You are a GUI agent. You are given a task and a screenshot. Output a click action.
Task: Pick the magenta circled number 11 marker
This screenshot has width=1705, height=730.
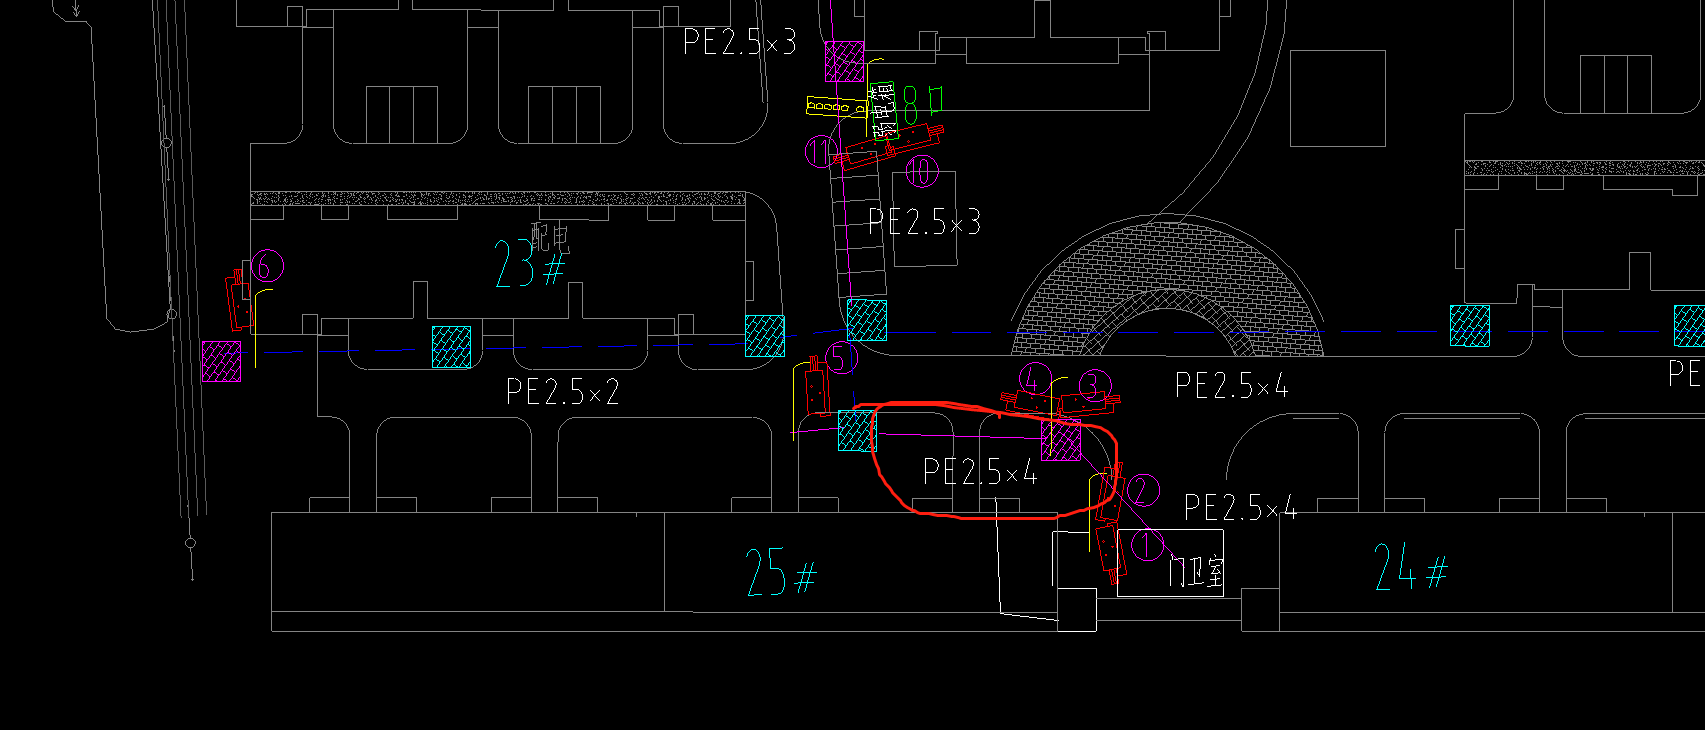(x=821, y=152)
